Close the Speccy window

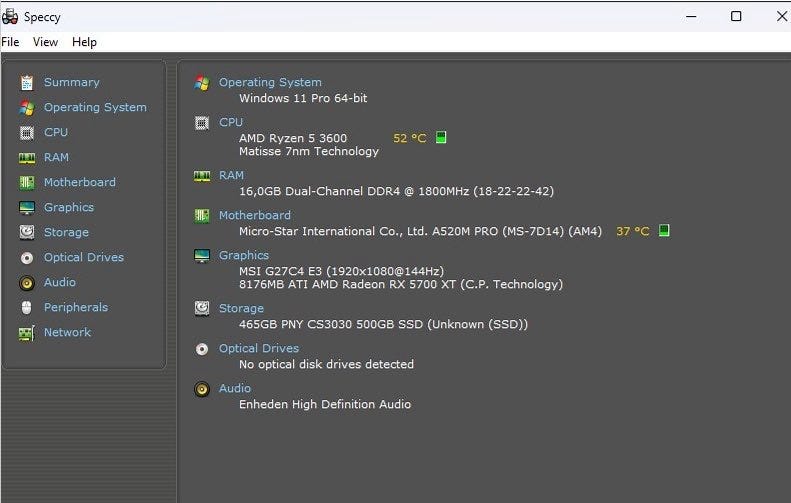[781, 17]
